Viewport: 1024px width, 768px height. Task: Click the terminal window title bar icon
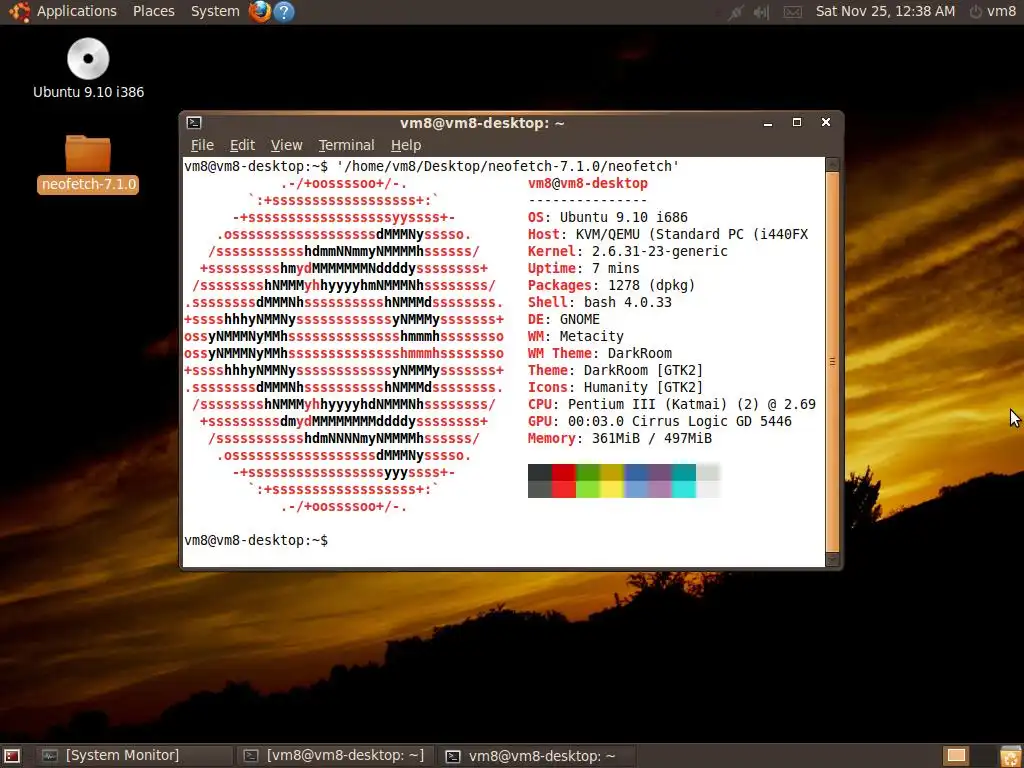194,122
